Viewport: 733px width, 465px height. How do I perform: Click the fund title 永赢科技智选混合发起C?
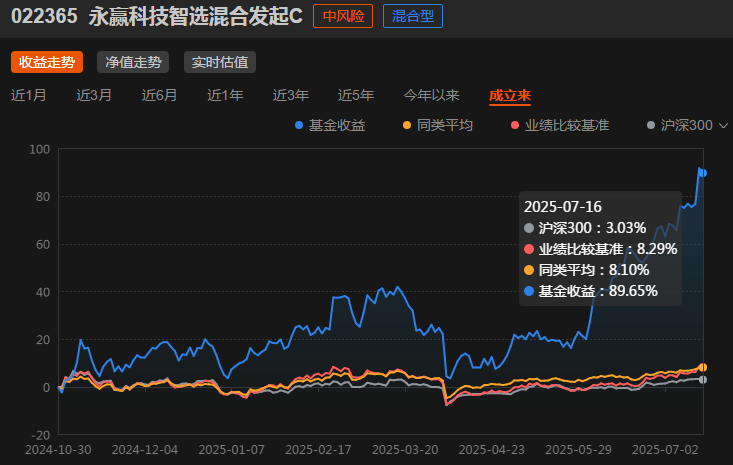pyautogui.click(x=196, y=16)
